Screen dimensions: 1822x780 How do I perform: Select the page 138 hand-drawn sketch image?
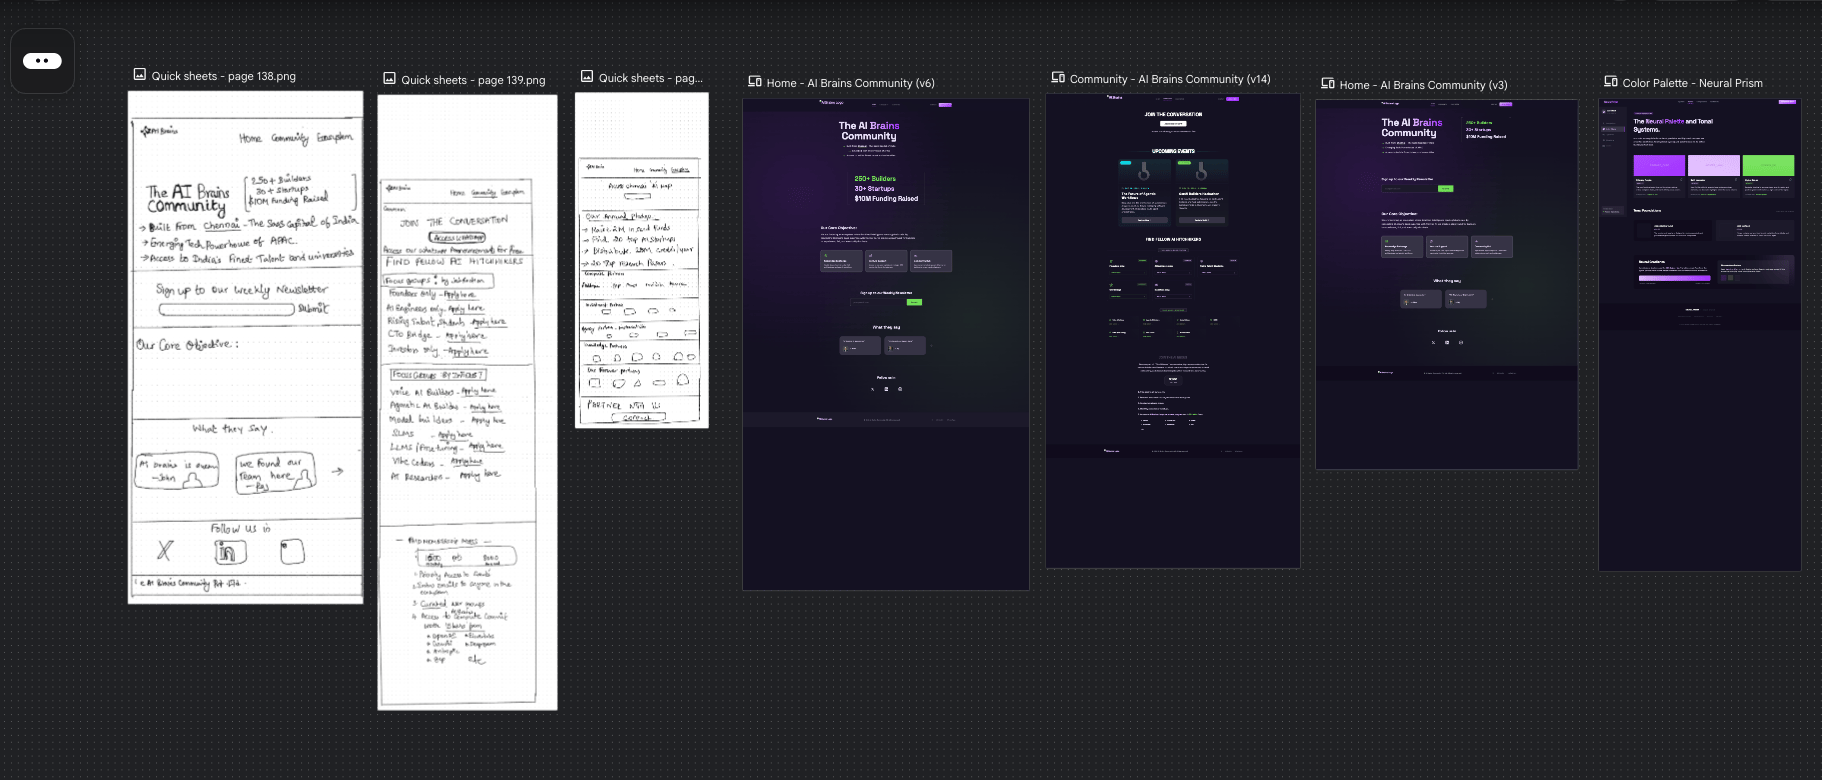(246, 347)
